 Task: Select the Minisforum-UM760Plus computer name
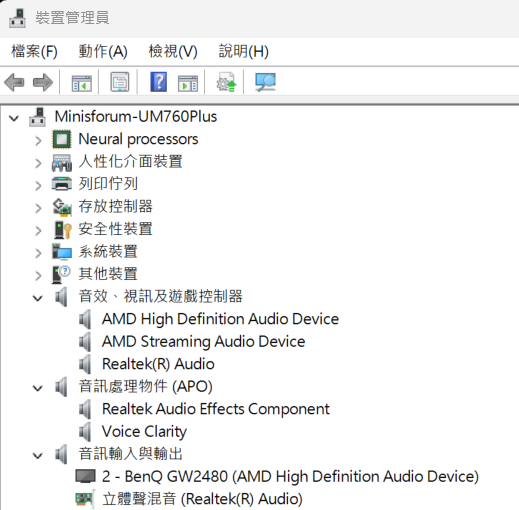(136, 117)
